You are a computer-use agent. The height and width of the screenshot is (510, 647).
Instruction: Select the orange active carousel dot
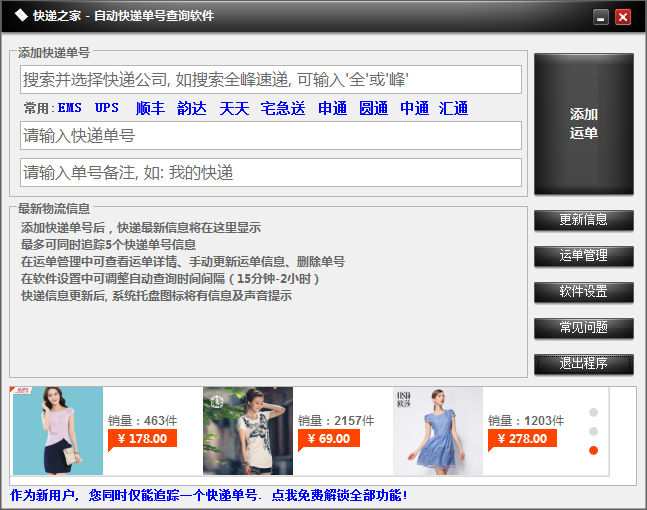click(593, 450)
